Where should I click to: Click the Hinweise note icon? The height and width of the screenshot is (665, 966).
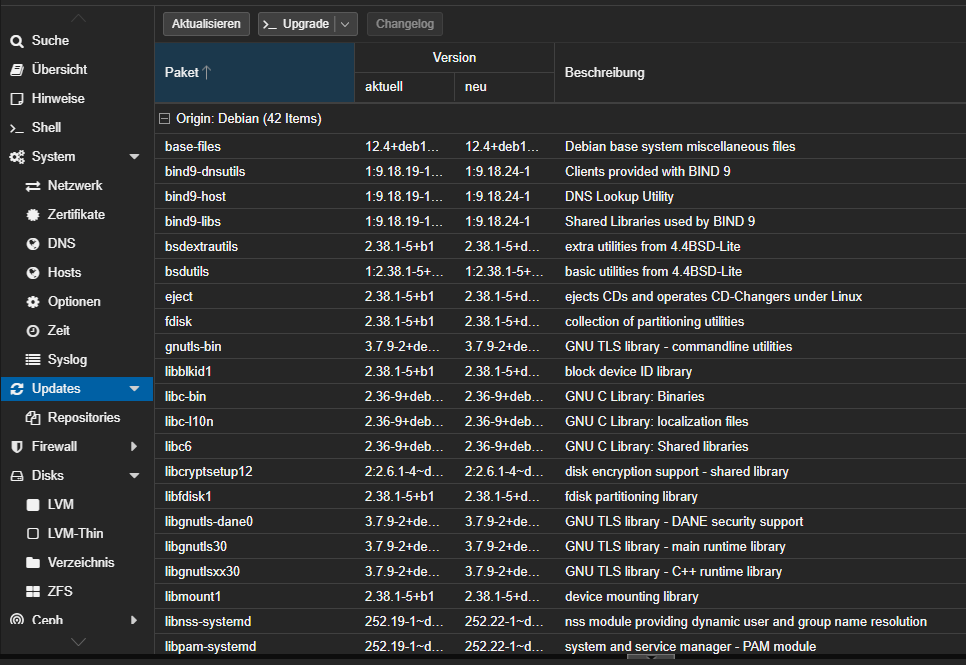tap(17, 99)
